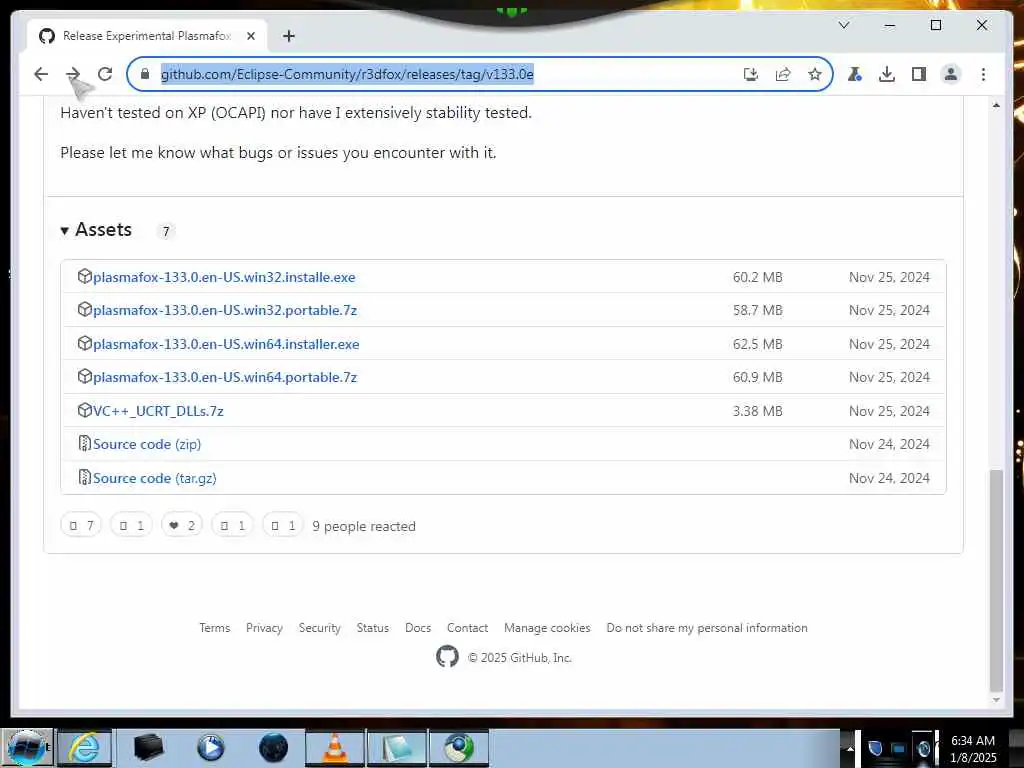Image resolution: width=1024 pixels, height=768 pixels.
Task: Download Source code (tar.gz)
Action: pyautogui.click(x=155, y=478)
